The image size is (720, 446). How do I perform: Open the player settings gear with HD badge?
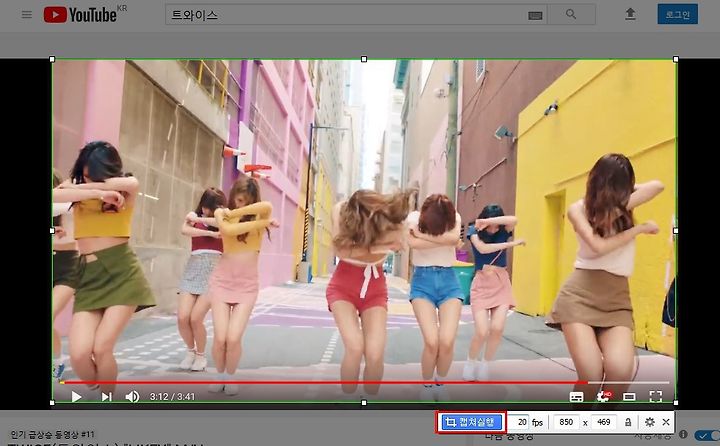603,396
